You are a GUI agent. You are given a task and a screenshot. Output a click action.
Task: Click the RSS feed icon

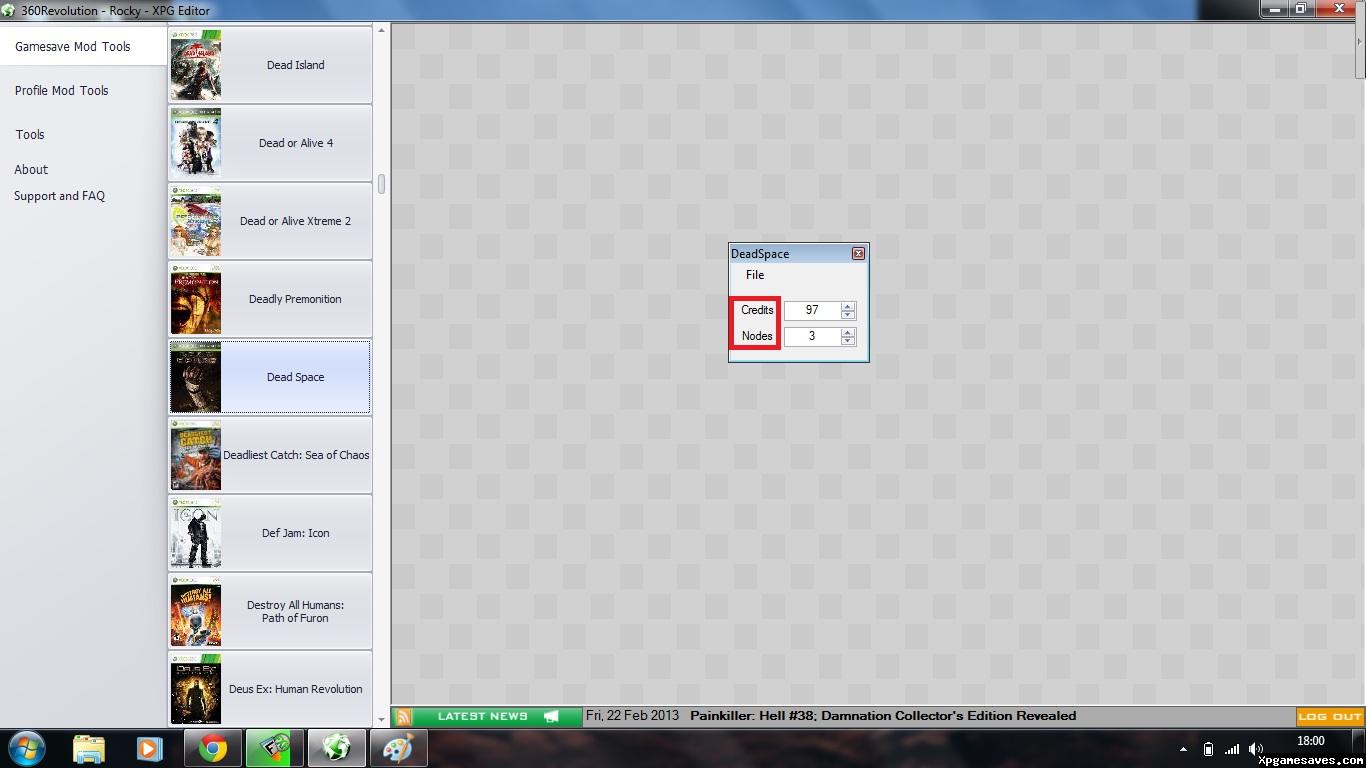click(x=403, y=717)
